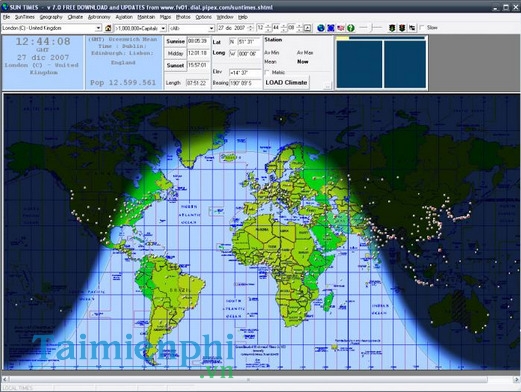
Task: Tick the Metric checkbox
Action: 267,72
